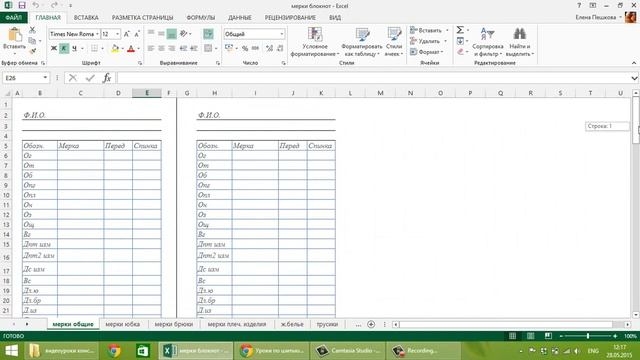Click the increase indent icon

tap(194, 48)
